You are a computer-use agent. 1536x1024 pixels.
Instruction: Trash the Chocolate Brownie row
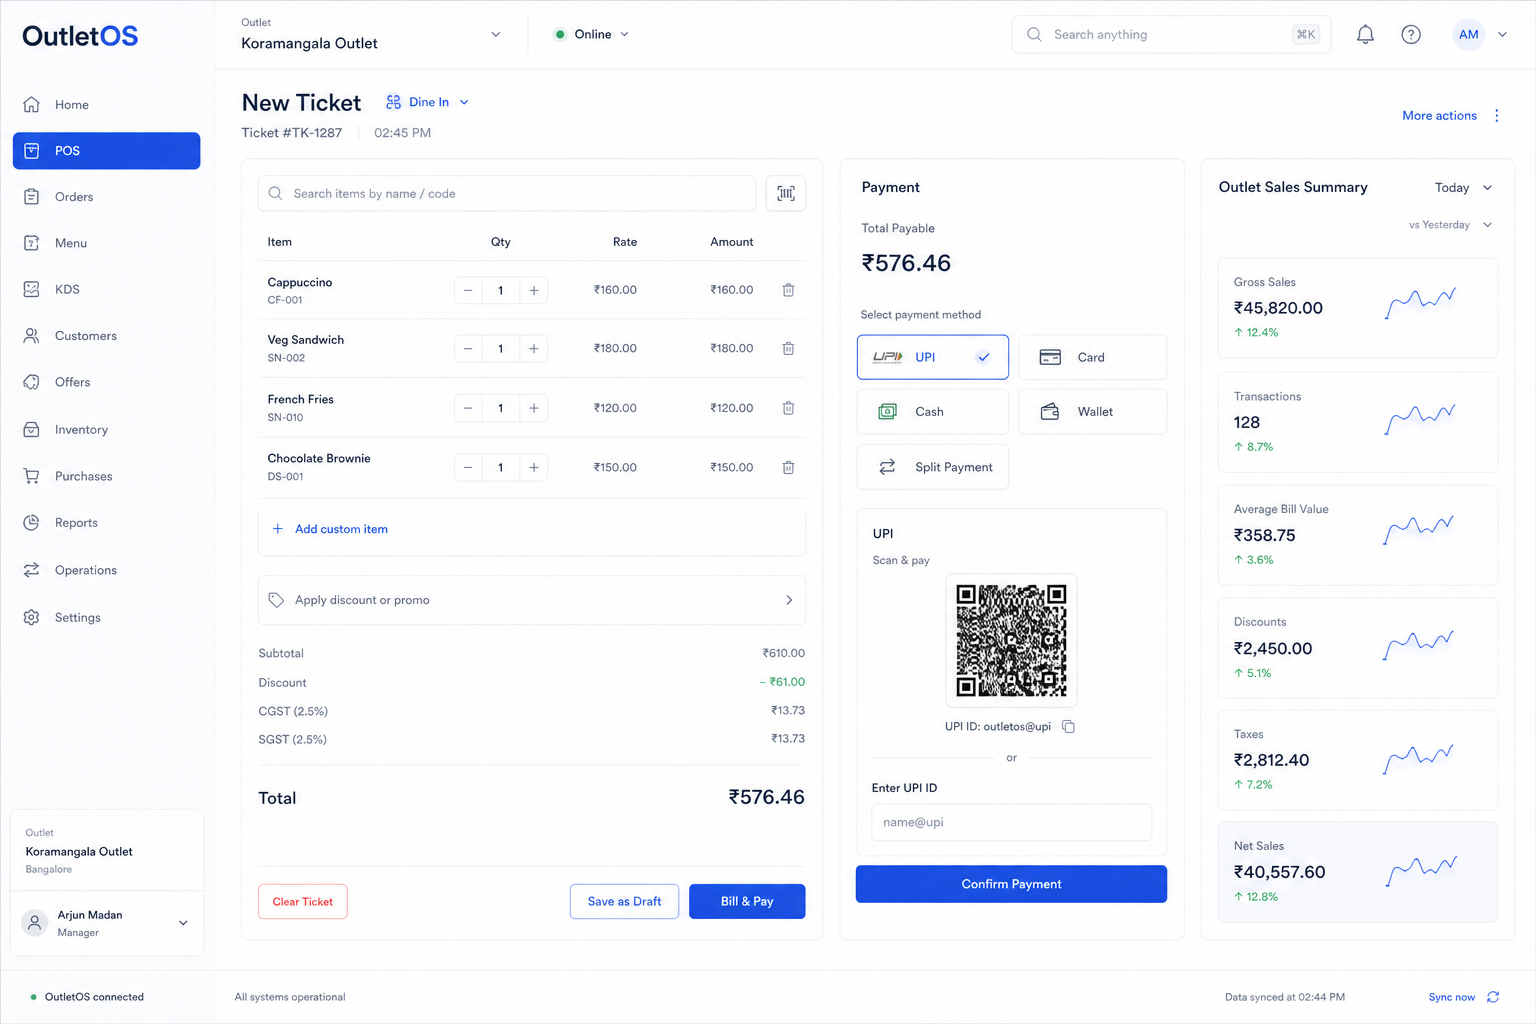point(788,467)
